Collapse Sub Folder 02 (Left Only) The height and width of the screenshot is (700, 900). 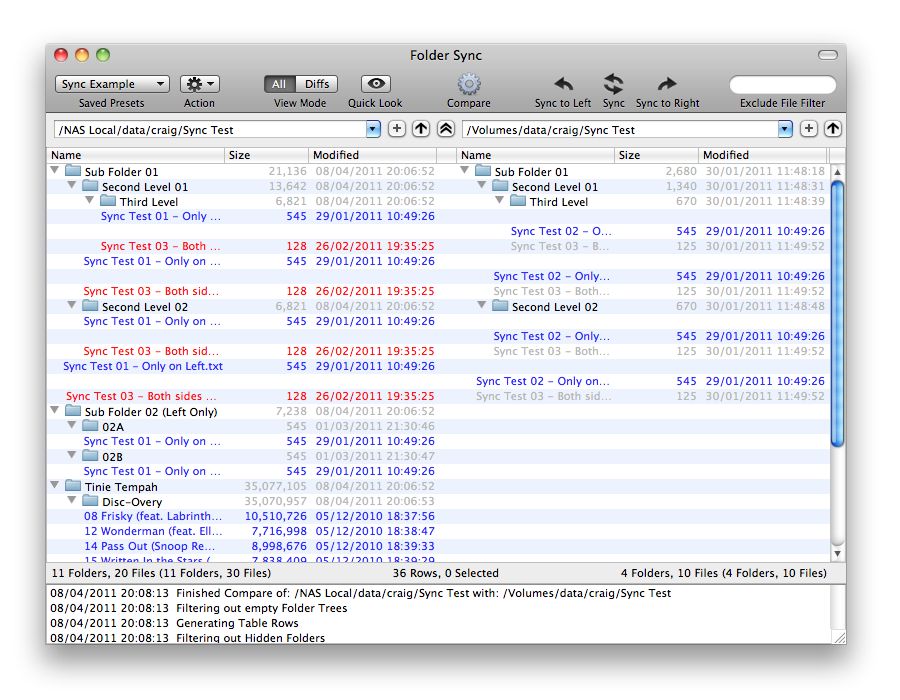pyautogui.click(x=55, y=411)
